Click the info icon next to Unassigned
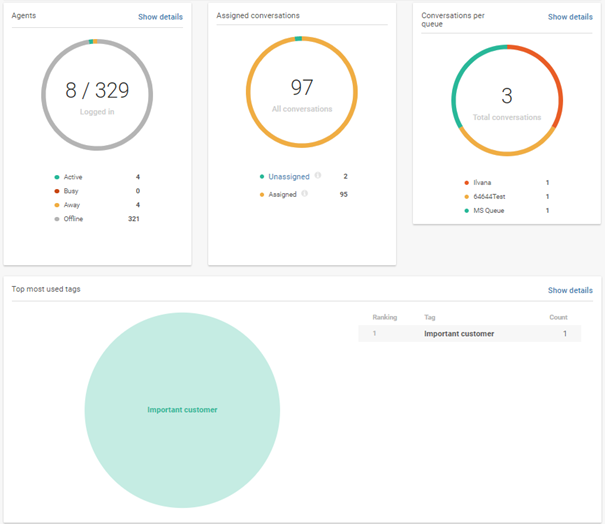 318,176
